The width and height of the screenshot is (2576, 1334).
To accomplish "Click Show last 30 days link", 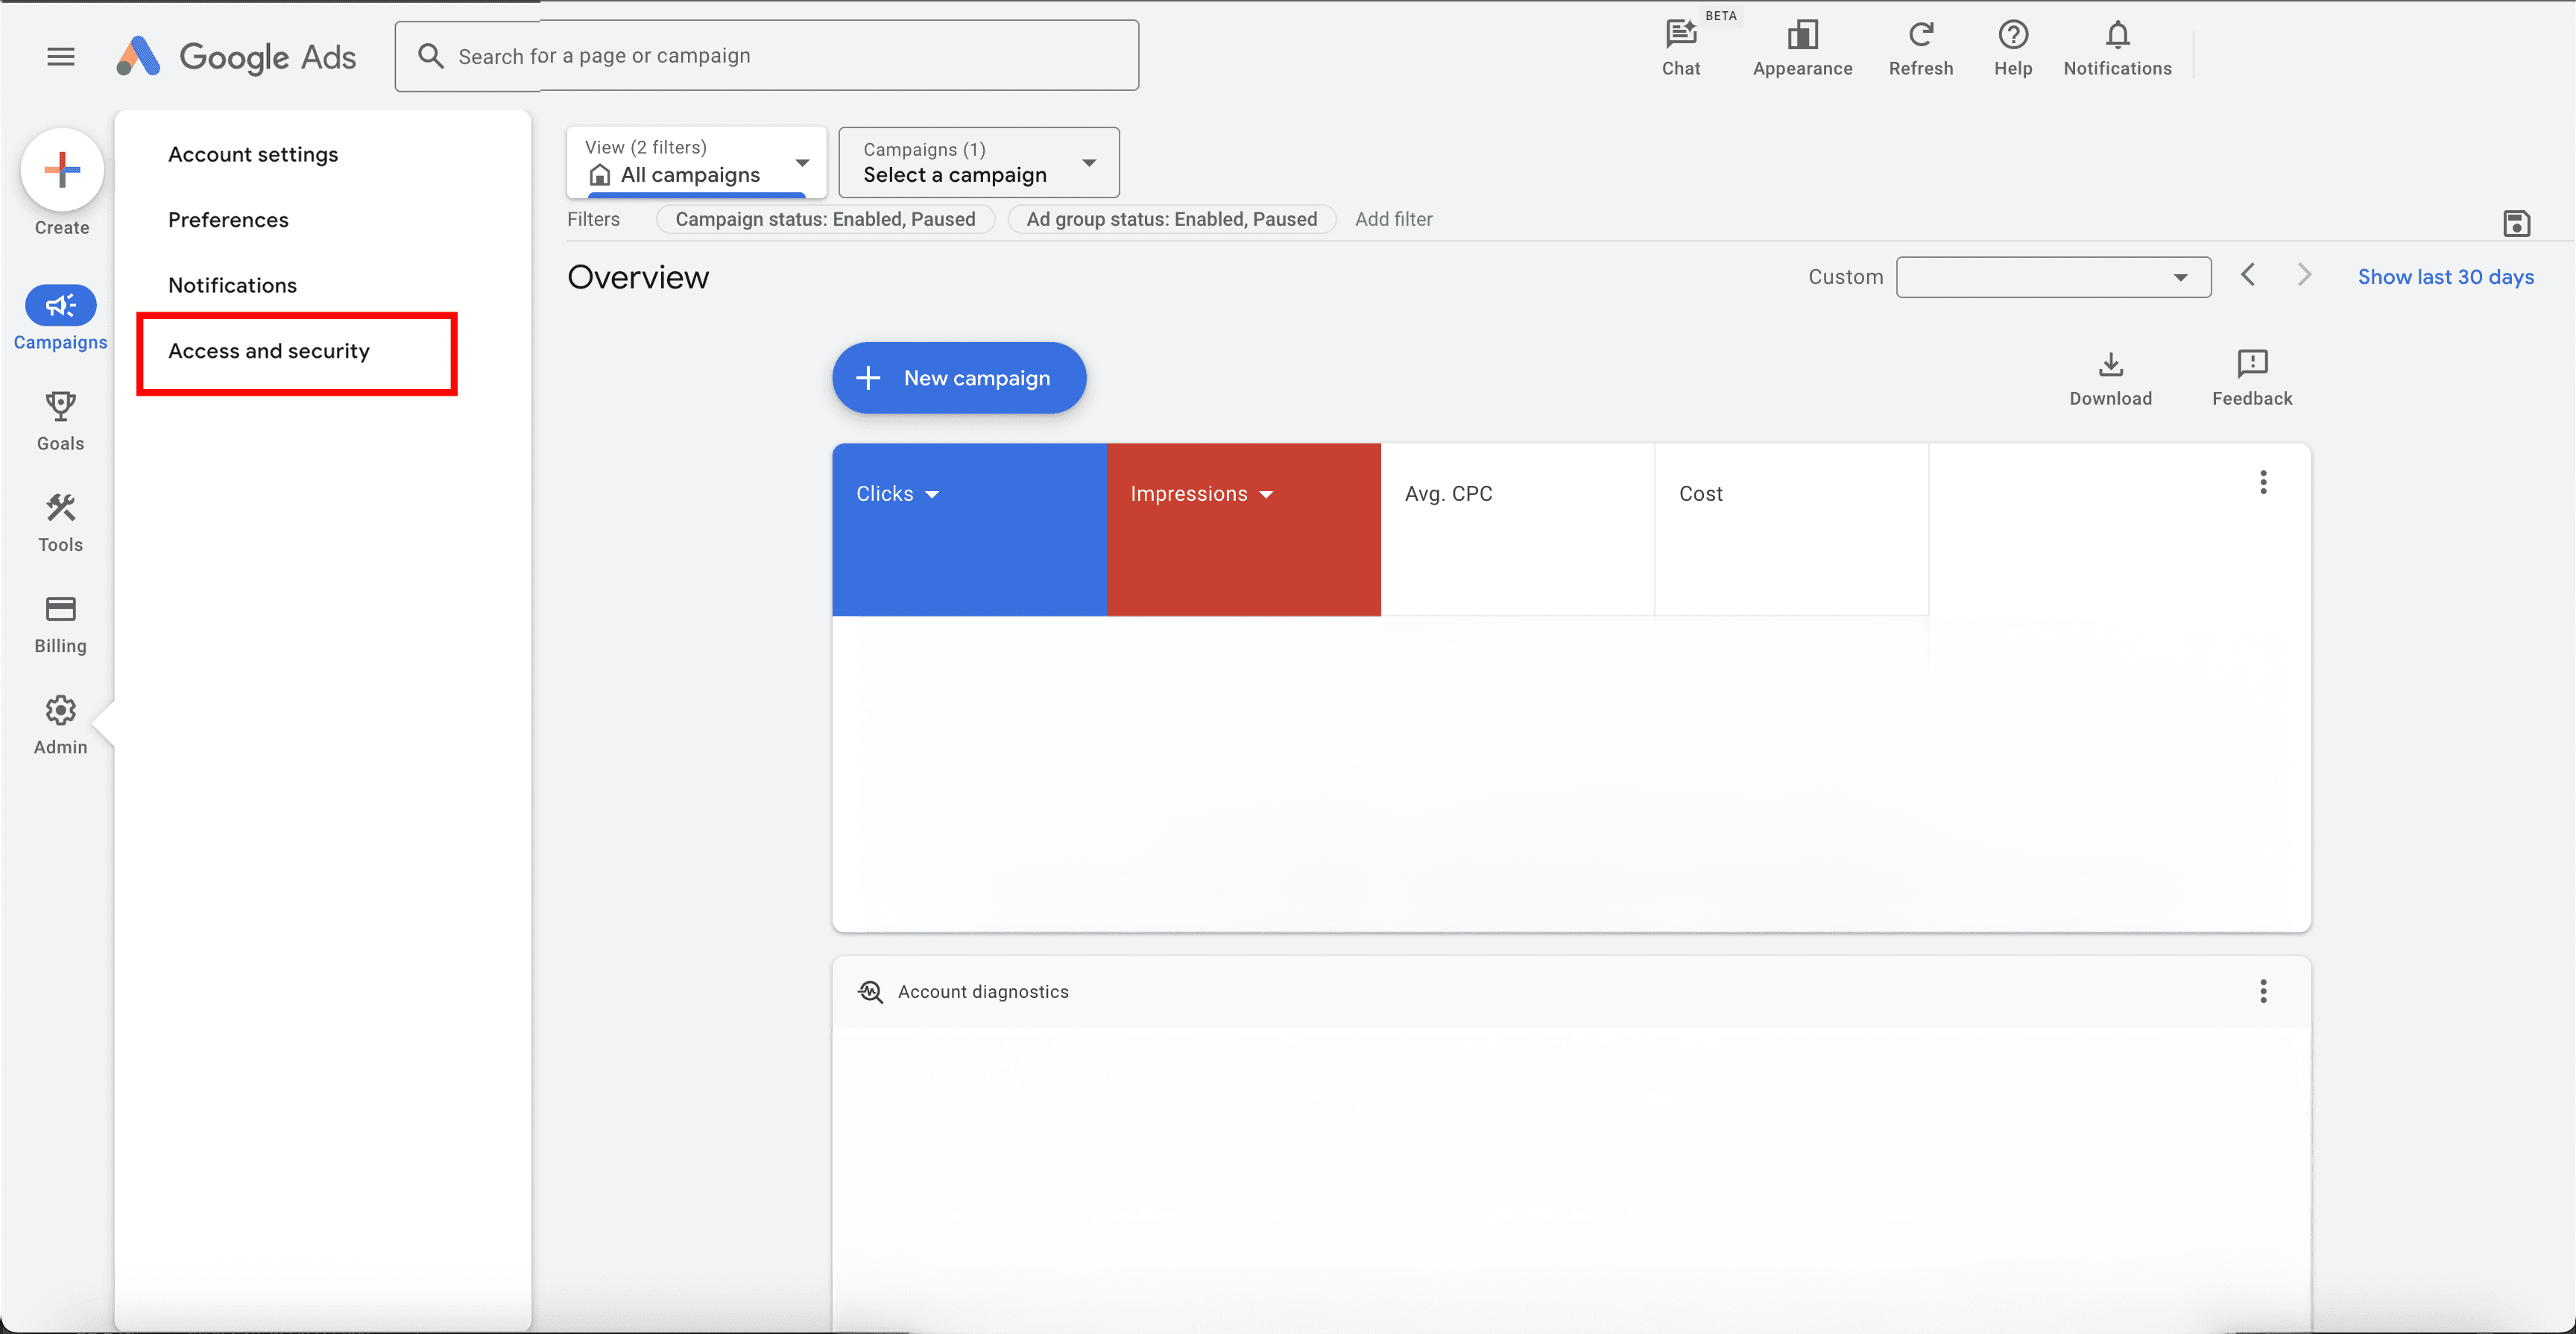I will (x=2445, y=277).
